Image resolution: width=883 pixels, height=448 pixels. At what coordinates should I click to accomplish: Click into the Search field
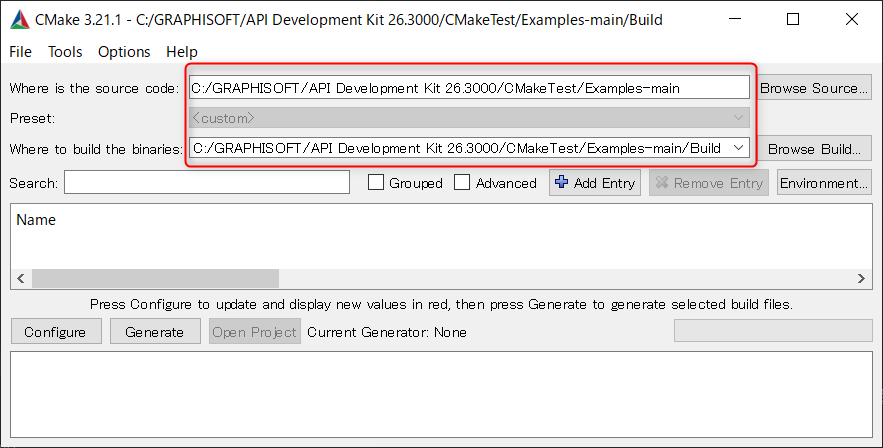(x=207, y=183)
